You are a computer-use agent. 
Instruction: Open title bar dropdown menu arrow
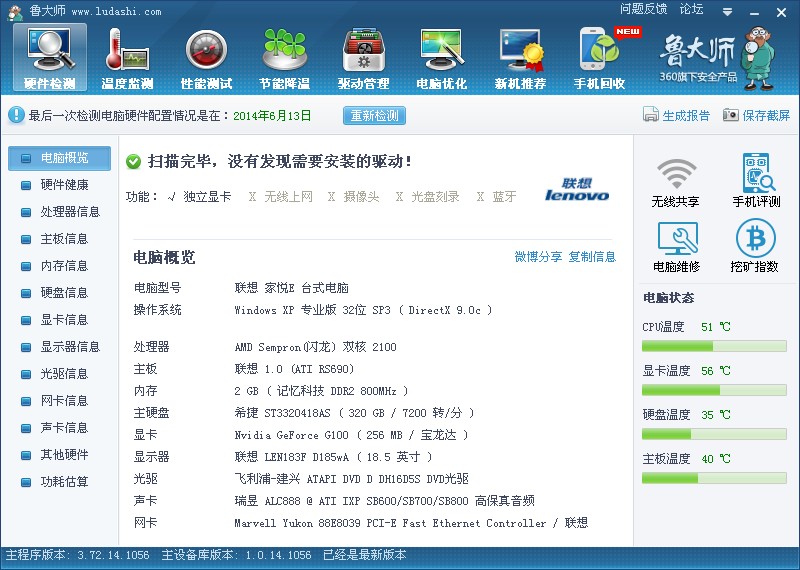point(728,12)
